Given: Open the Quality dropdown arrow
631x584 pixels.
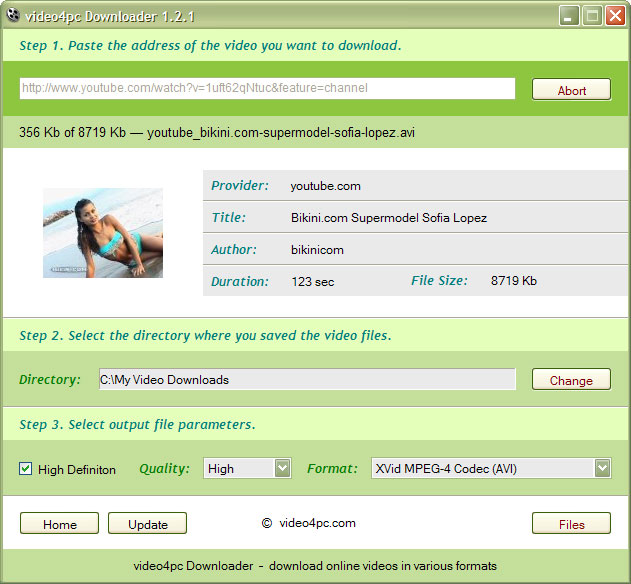Looking at the screenshot, I should pos(283,468).
